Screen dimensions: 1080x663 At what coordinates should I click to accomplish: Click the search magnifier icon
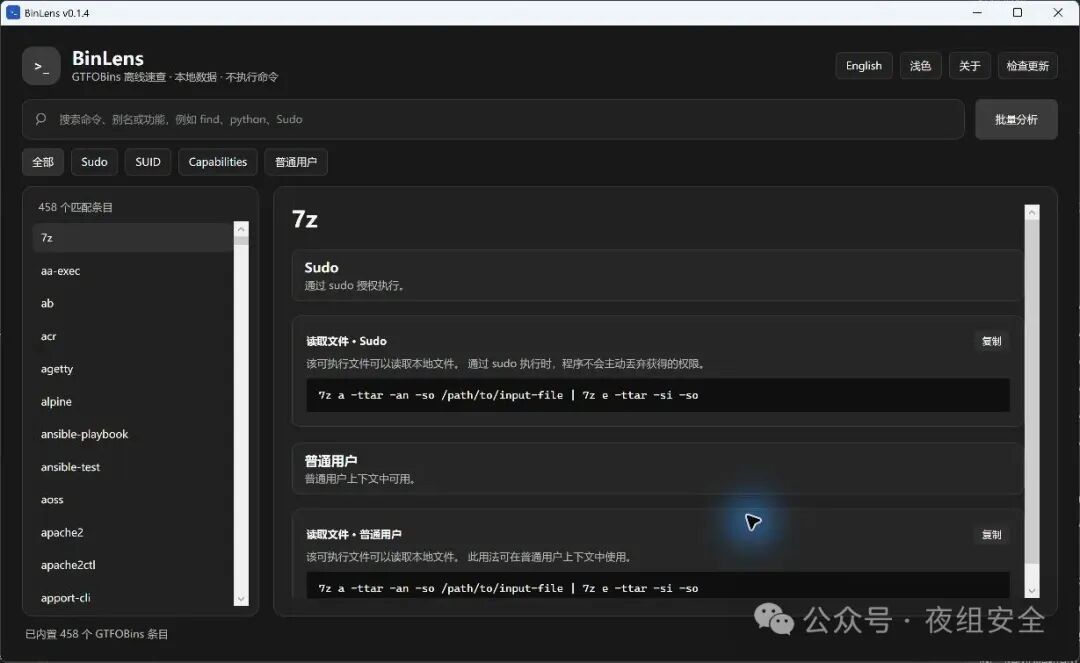point(41,119)
